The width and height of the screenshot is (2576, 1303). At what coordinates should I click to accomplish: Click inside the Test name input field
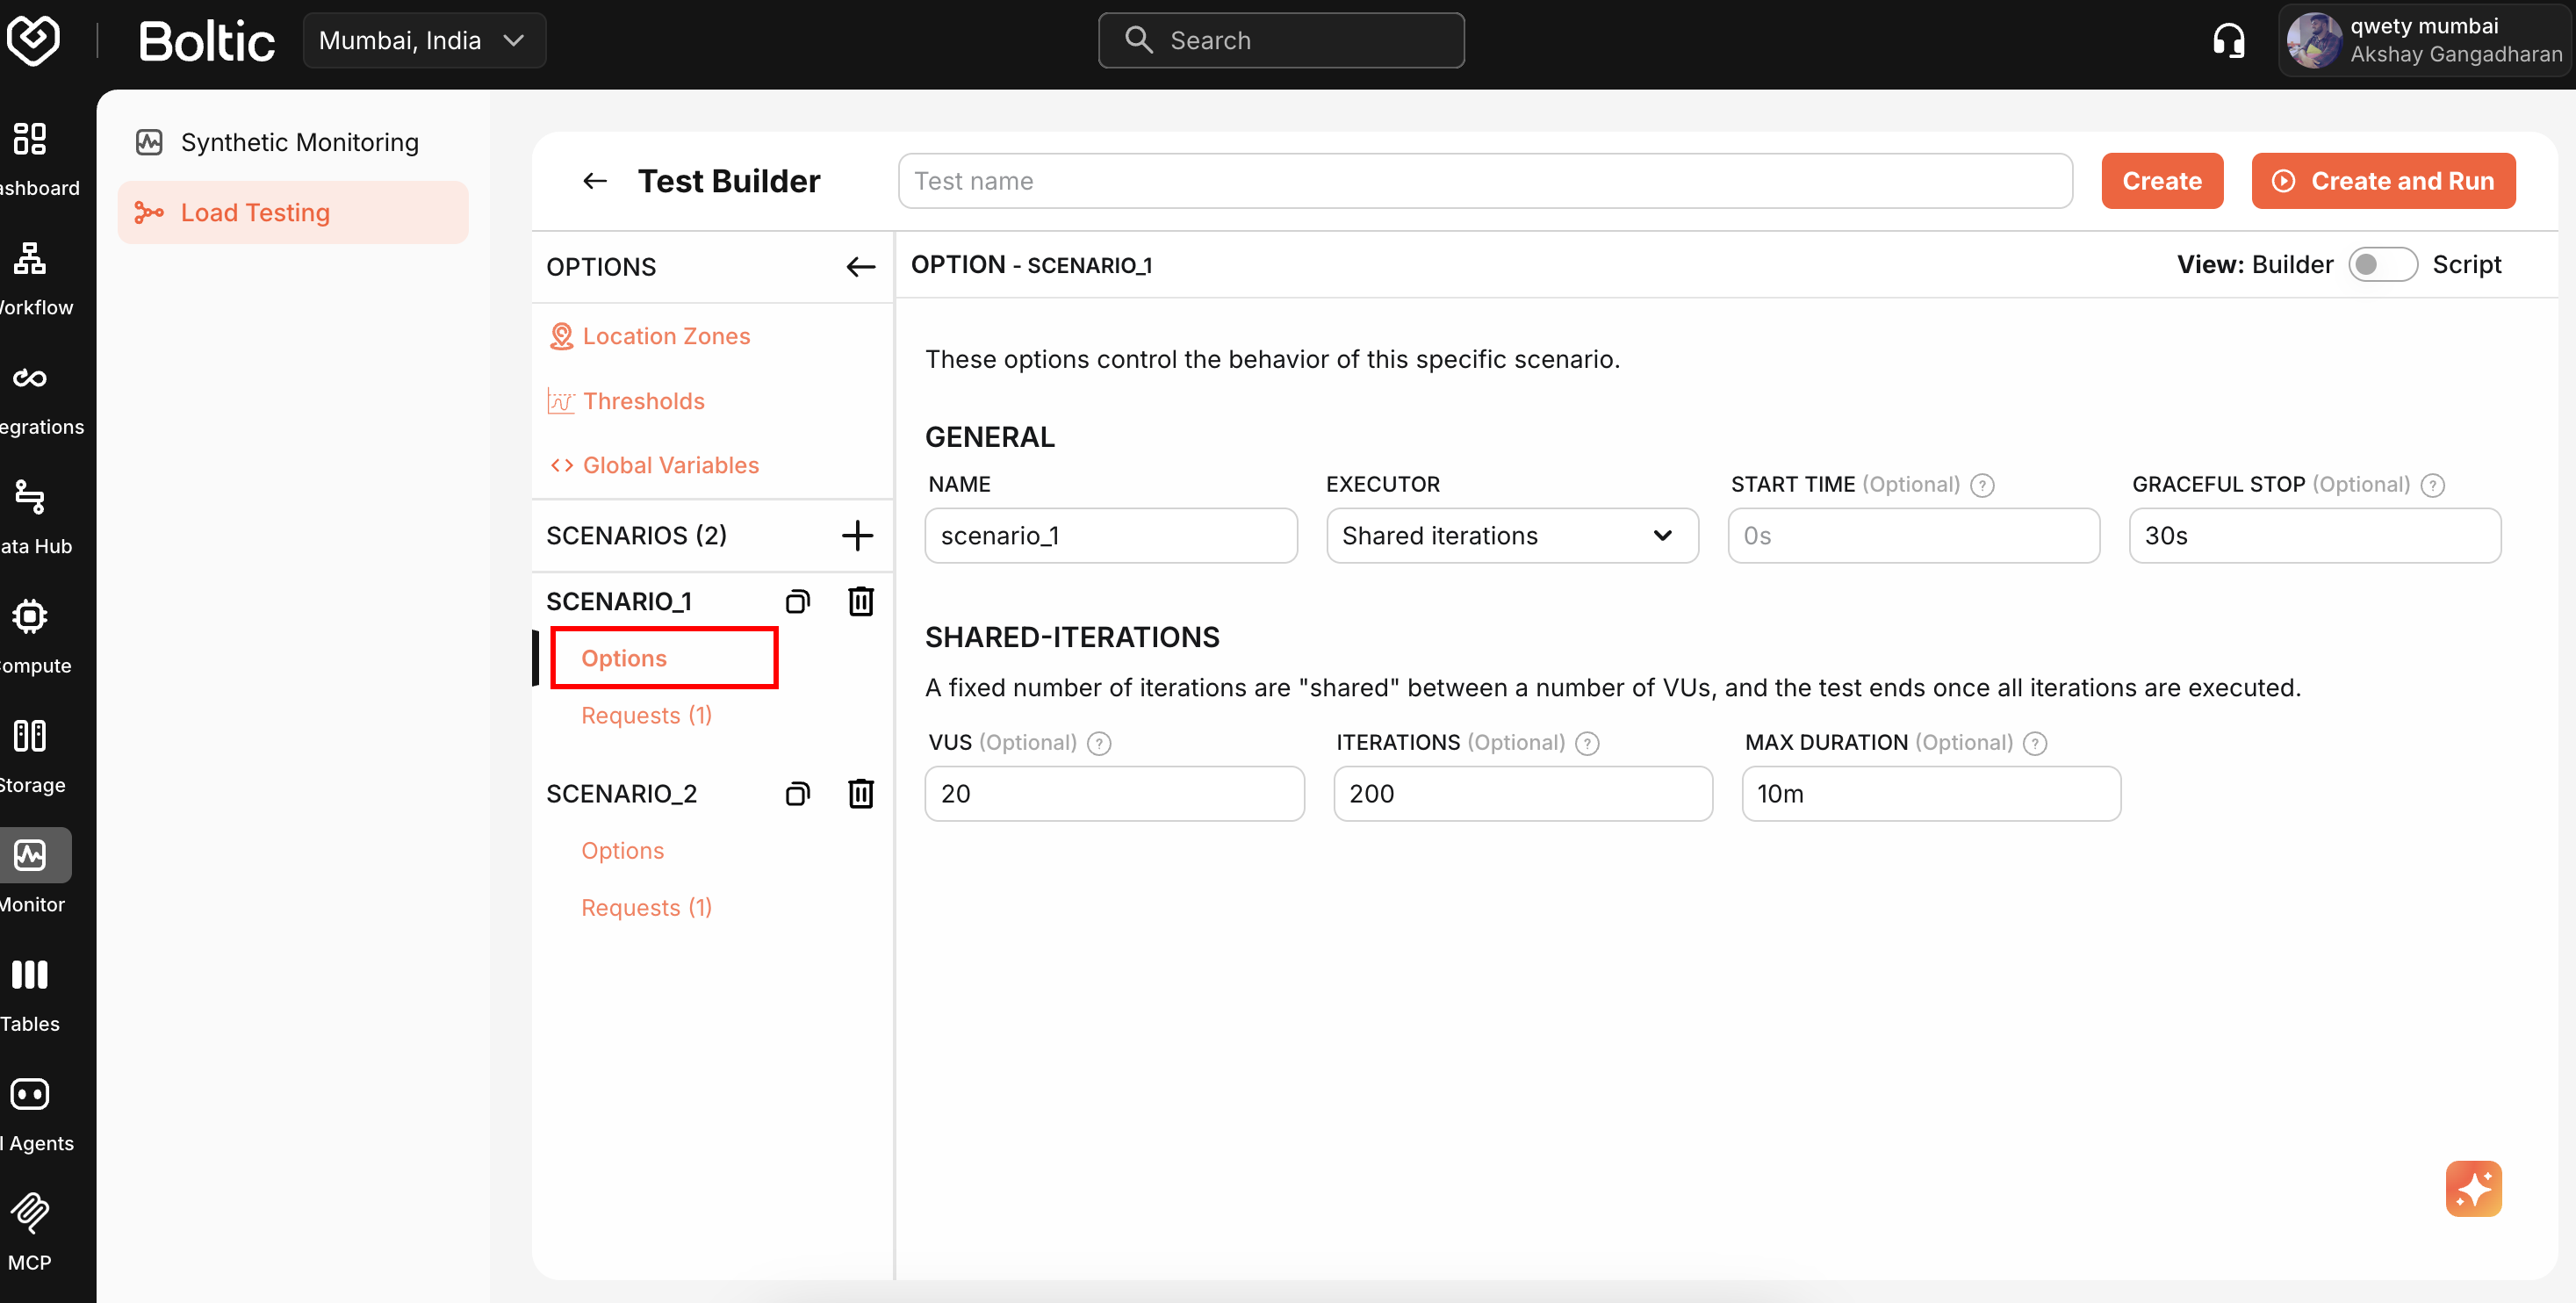(1485, 181)
